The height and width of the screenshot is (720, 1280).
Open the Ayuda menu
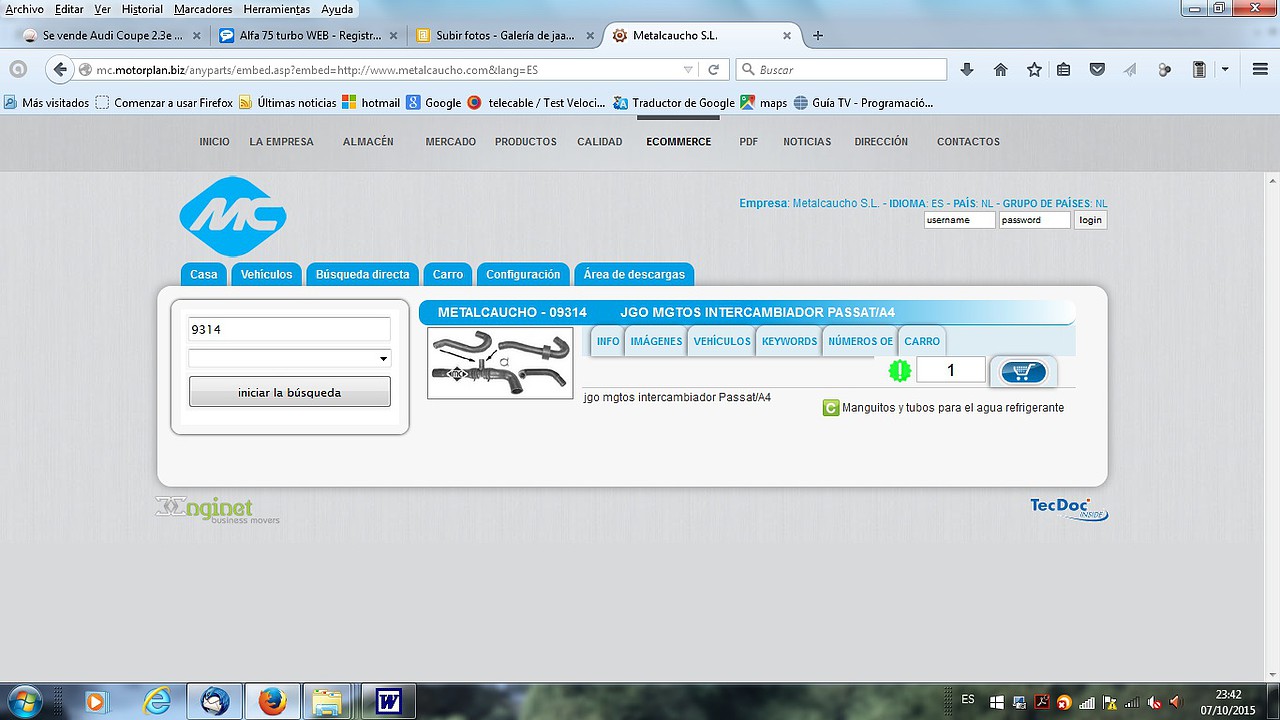click(337, 9)
